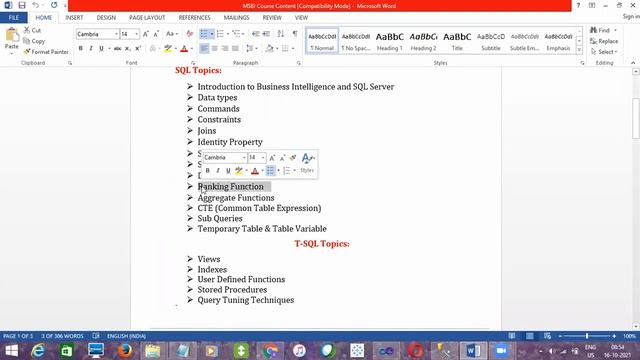Viewport: 640px width, 360px height.
Task: Click the Find binoculars icon
Action: (x=594, y=30)
